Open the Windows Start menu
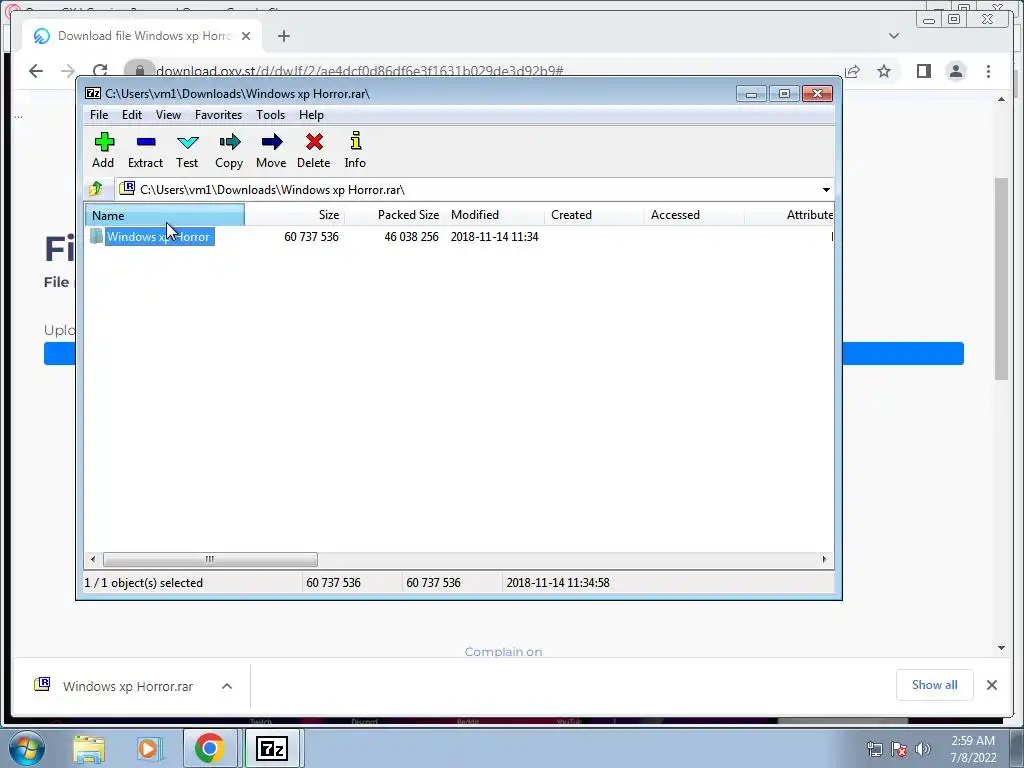 click(27, 748)
